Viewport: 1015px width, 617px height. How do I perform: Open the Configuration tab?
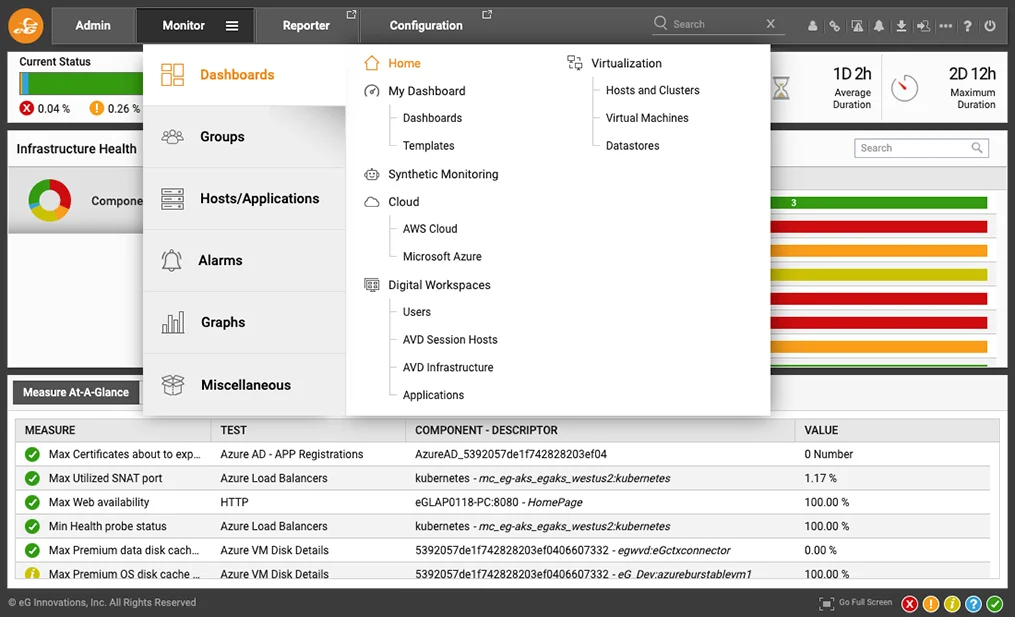pyautogui.click(x=426, y=25)
